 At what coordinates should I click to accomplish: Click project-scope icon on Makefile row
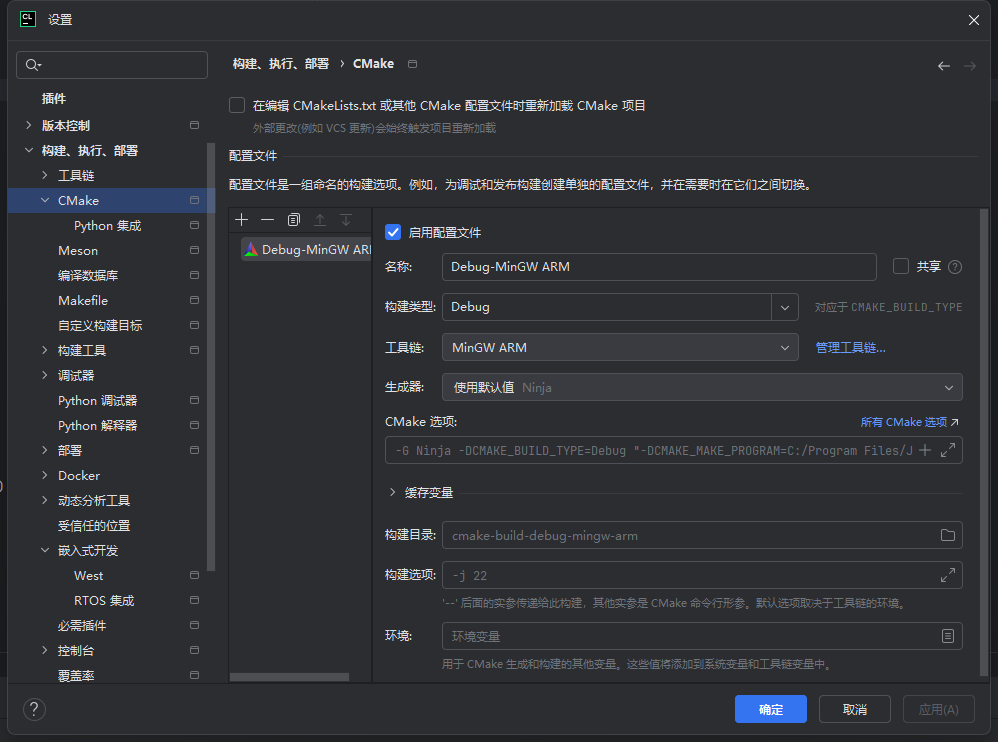tap(194, 300)
